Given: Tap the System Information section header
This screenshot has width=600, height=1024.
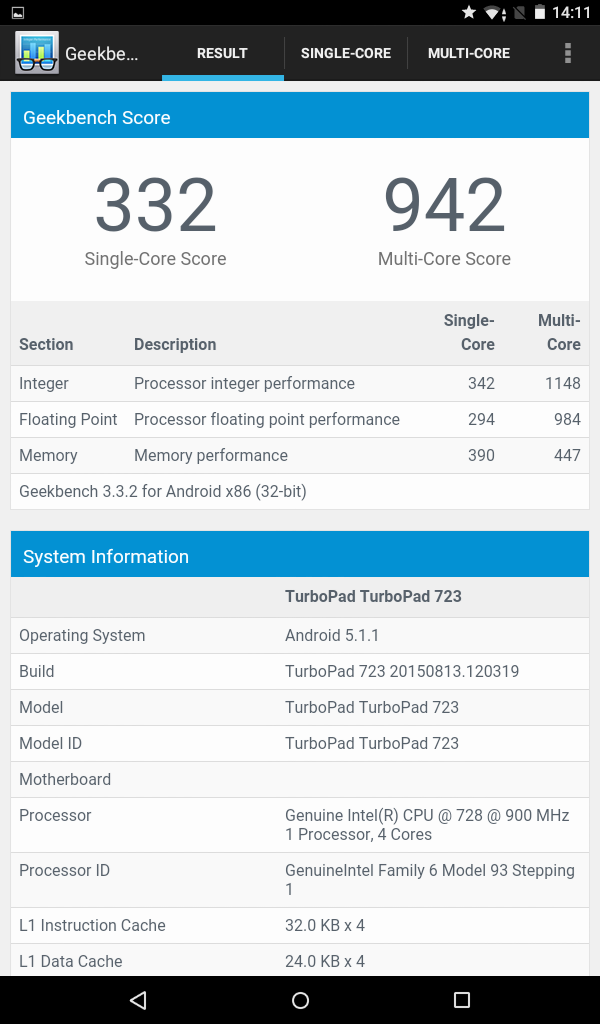Looking at the screenshot, I should [x=300, y=556].
